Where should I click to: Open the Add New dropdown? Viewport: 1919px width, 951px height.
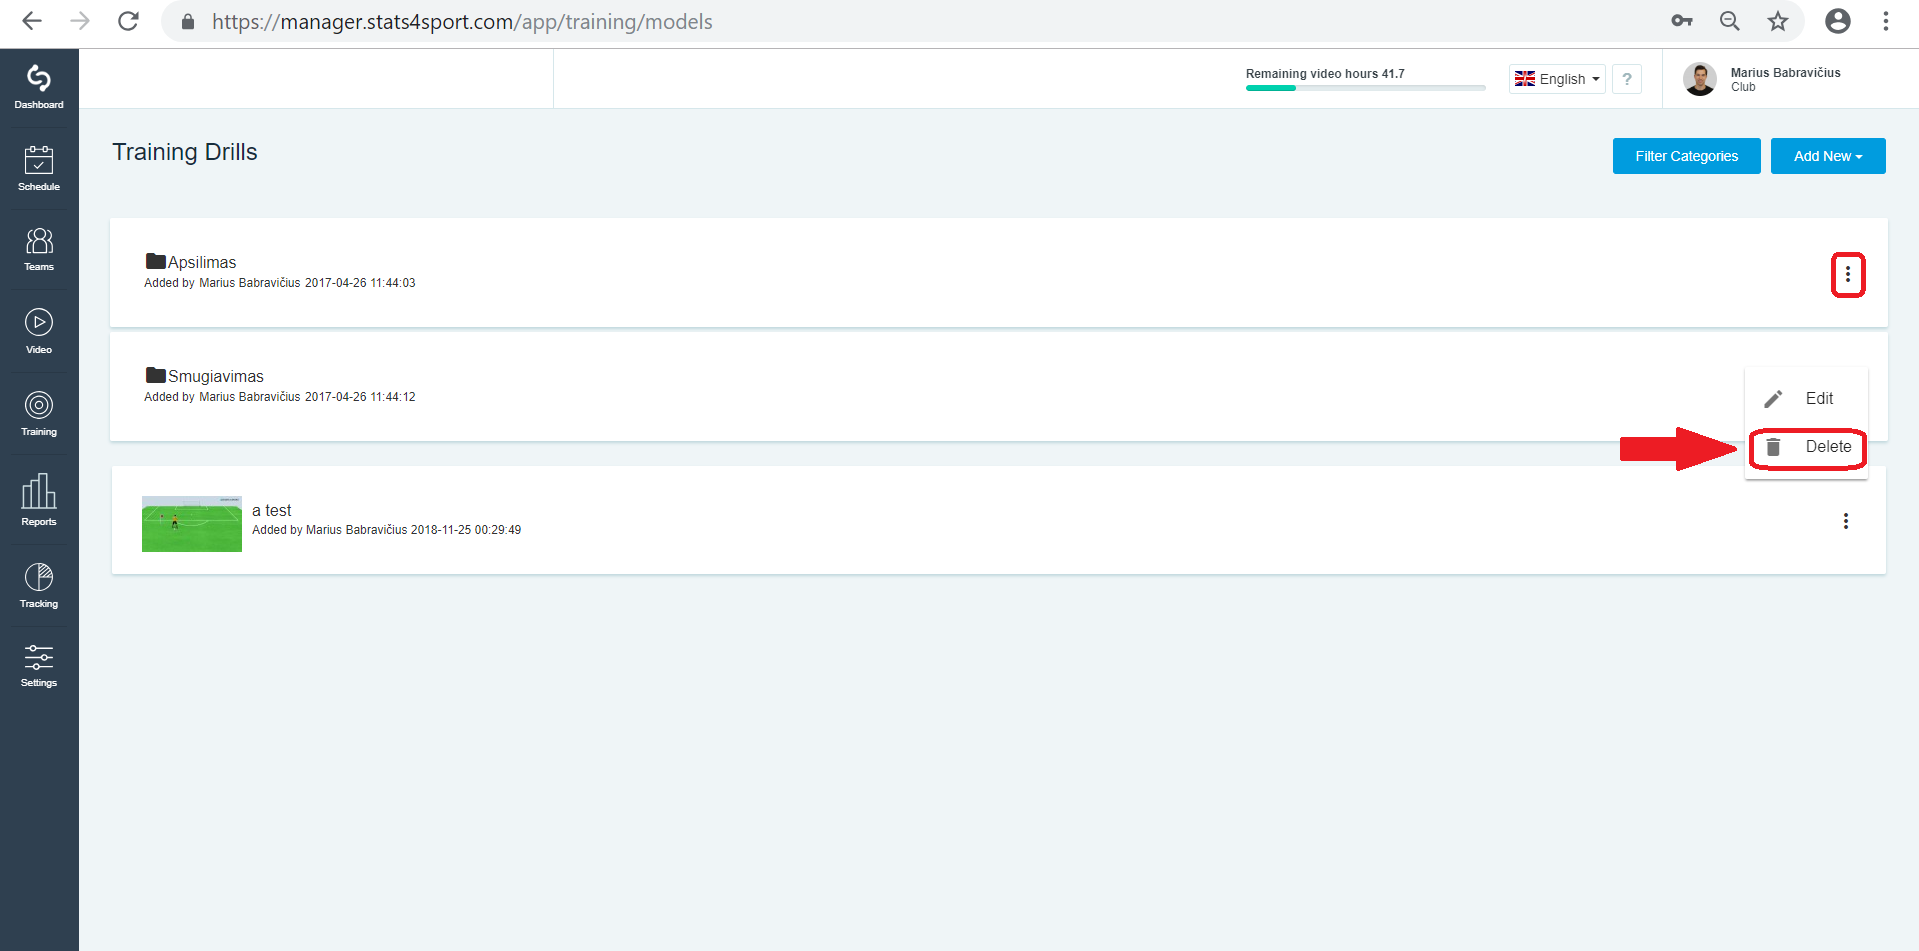click(x=1828, y=156)
